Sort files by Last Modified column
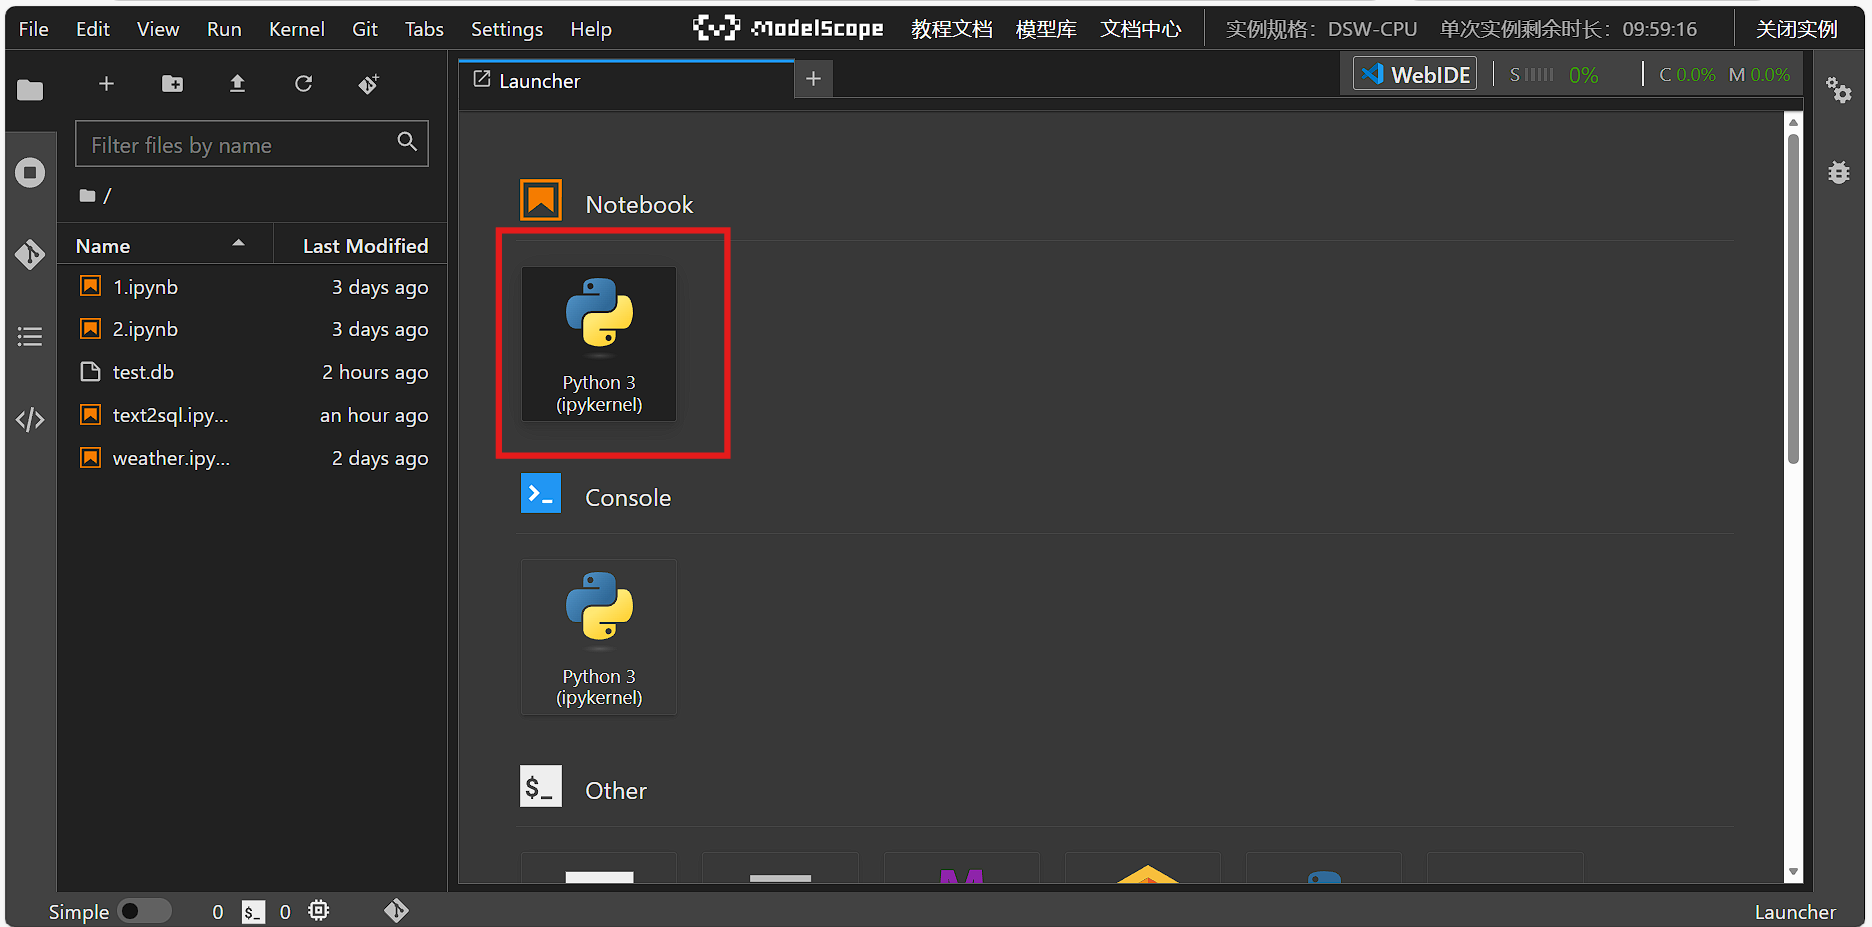This screenshot has width=1872, height=927. coord(362,246)
